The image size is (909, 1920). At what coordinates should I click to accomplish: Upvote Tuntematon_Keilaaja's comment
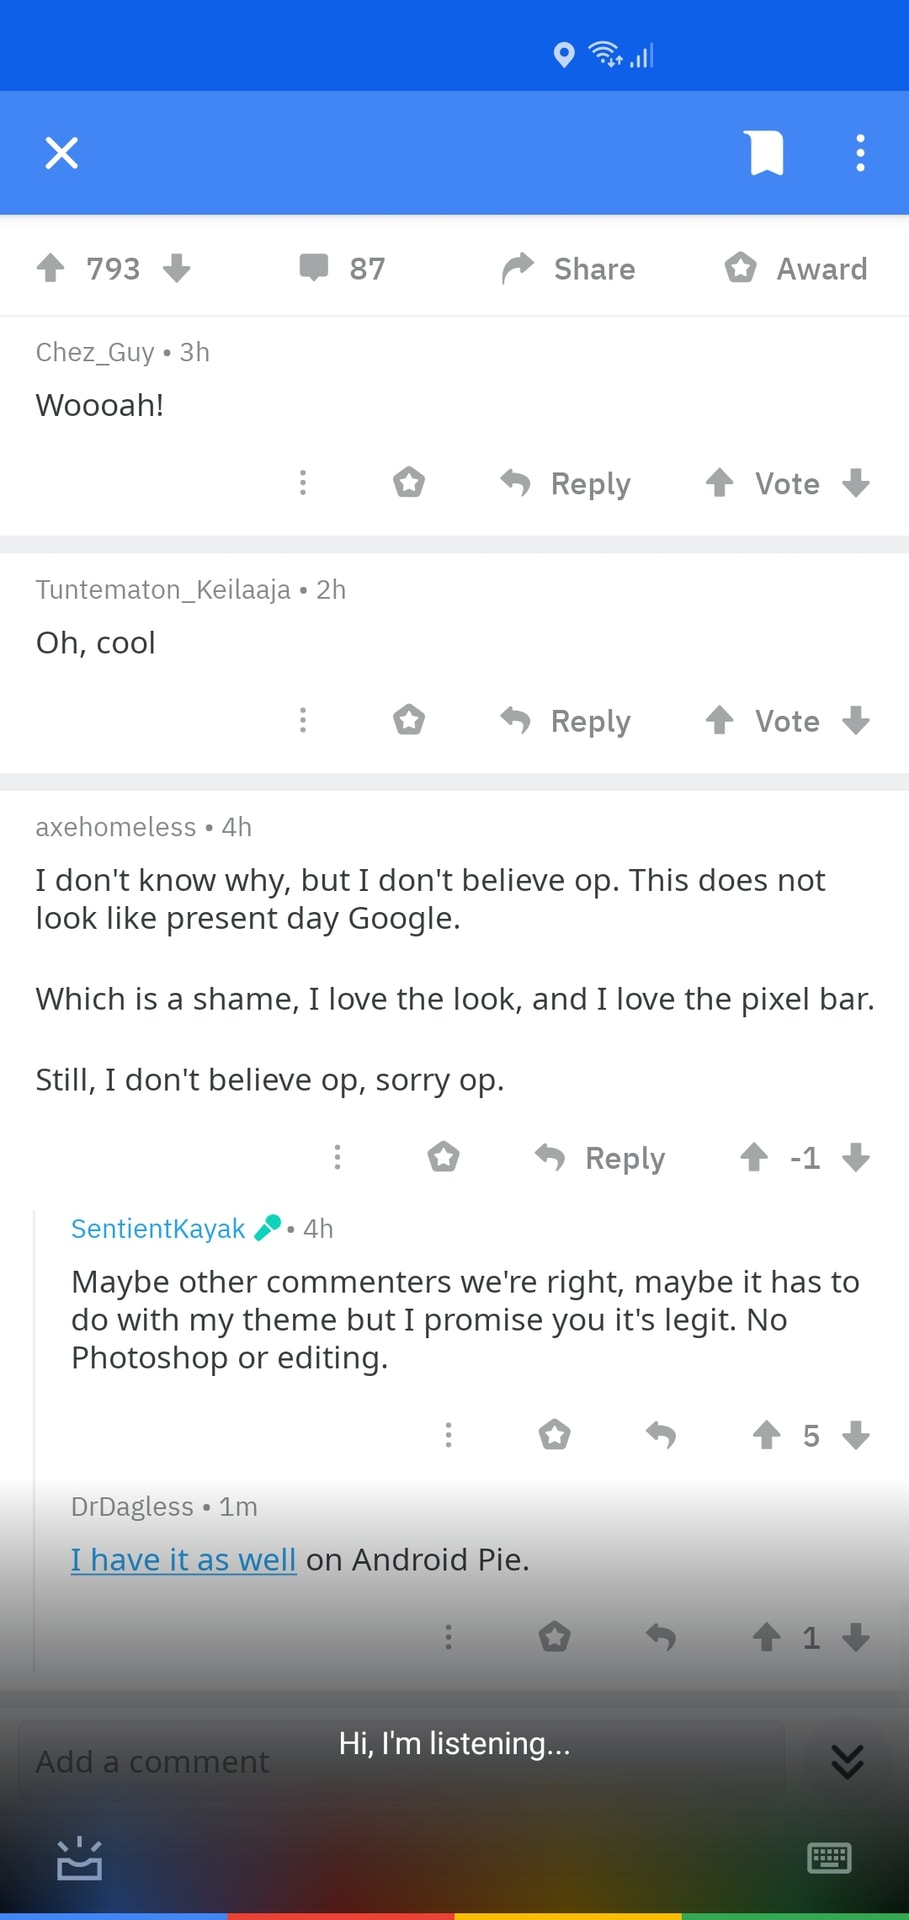click(x=719, y=720)
